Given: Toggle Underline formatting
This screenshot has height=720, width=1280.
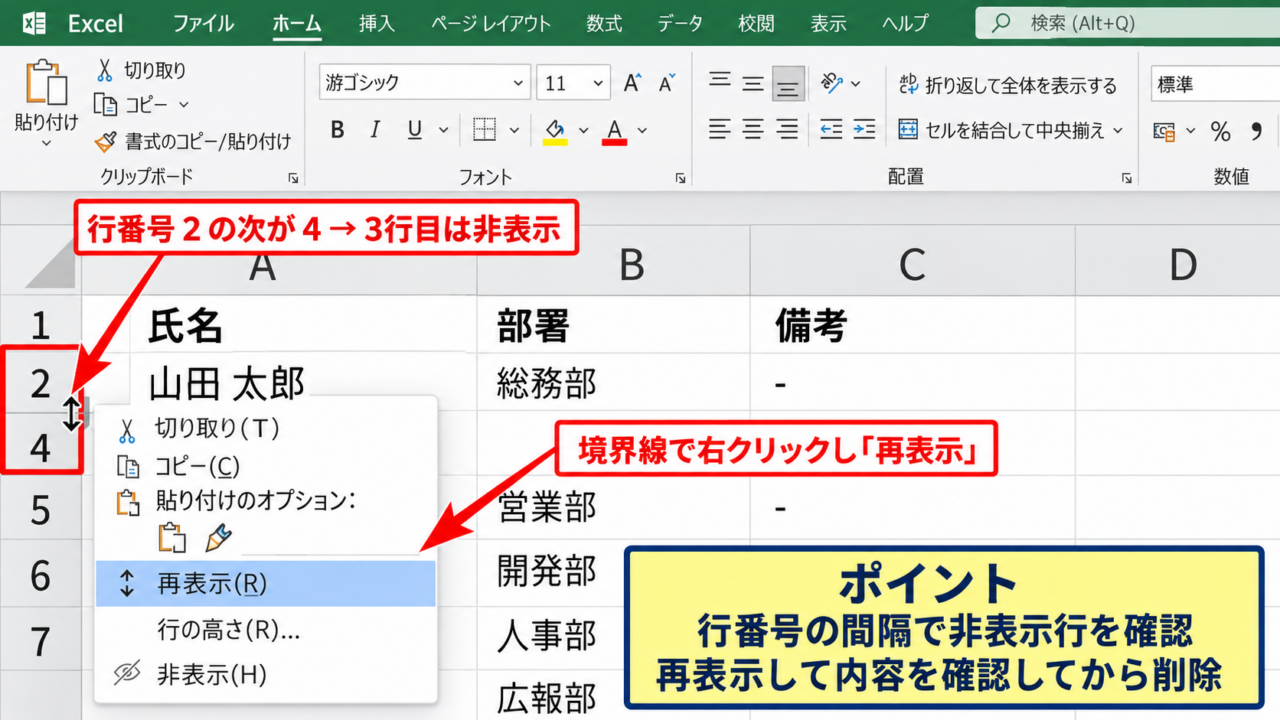Looking at the screenshot, I should [x=415, y=130].
